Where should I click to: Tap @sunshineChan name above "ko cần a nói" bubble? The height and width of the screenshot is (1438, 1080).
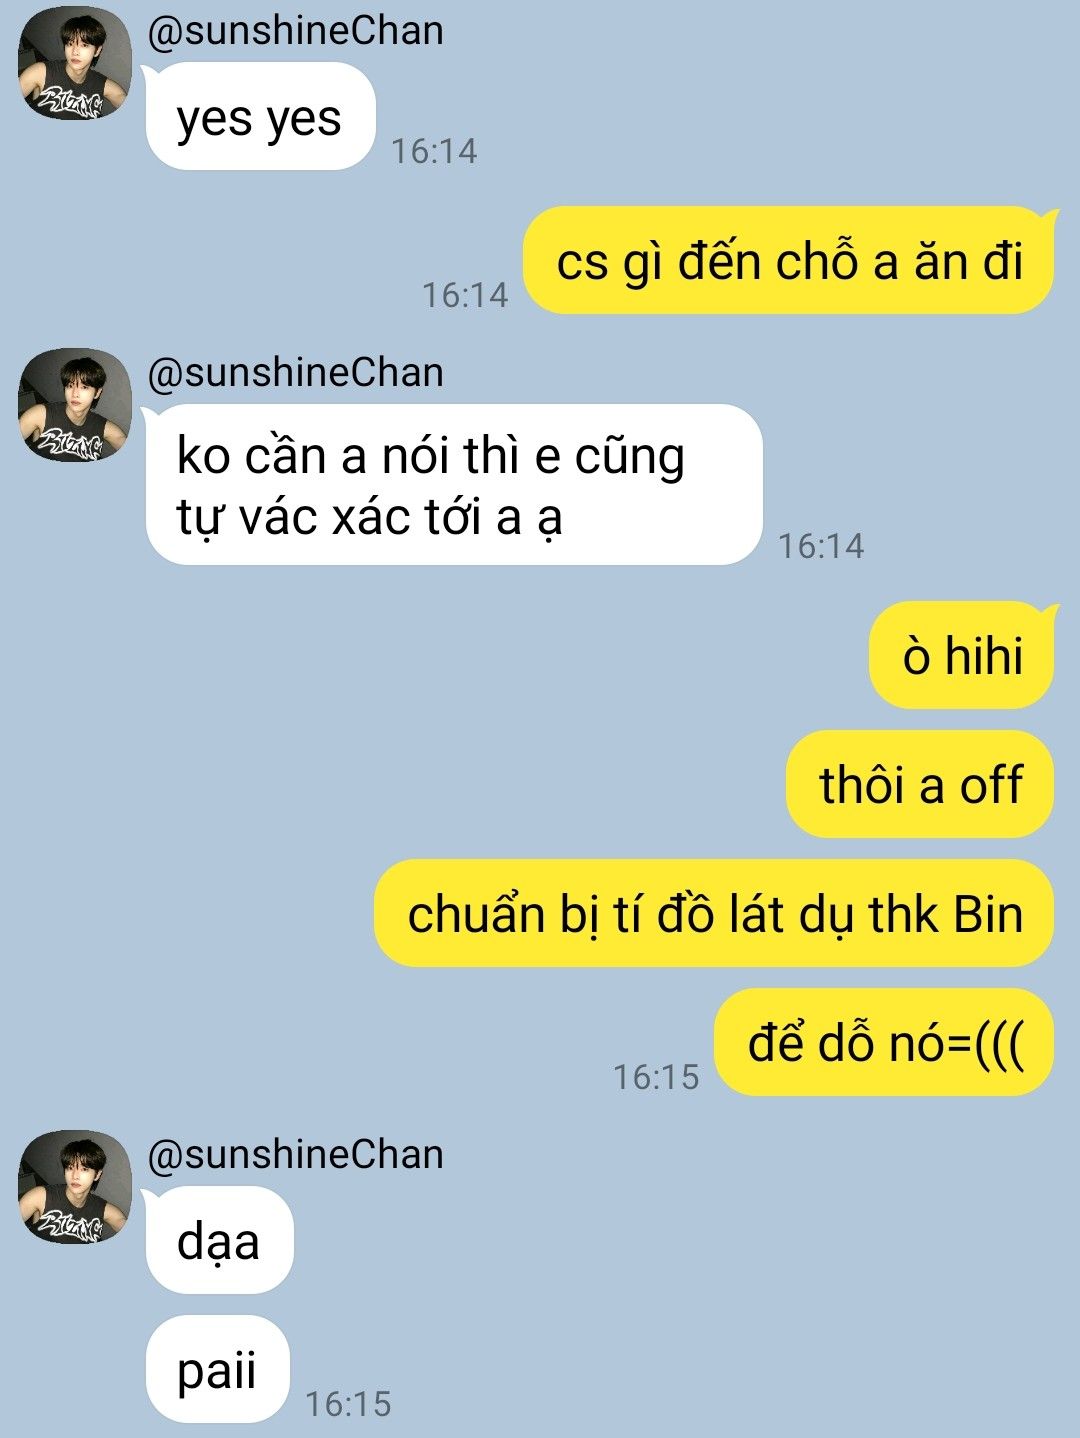(295, 372)
